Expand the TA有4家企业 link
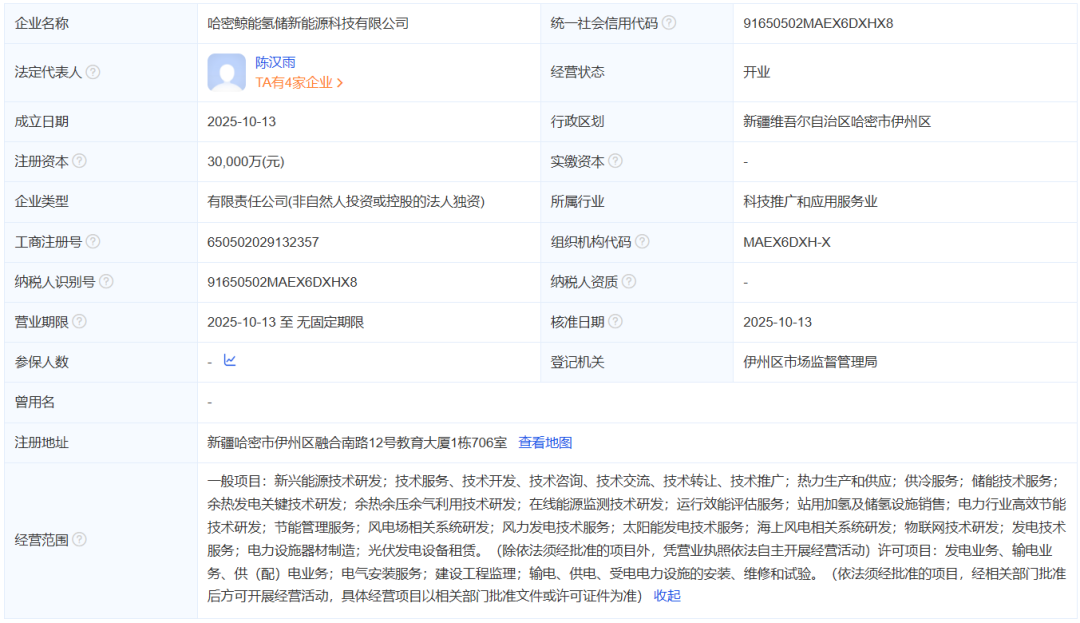Viewport: 1080px width, 623px height. (299, 83)
